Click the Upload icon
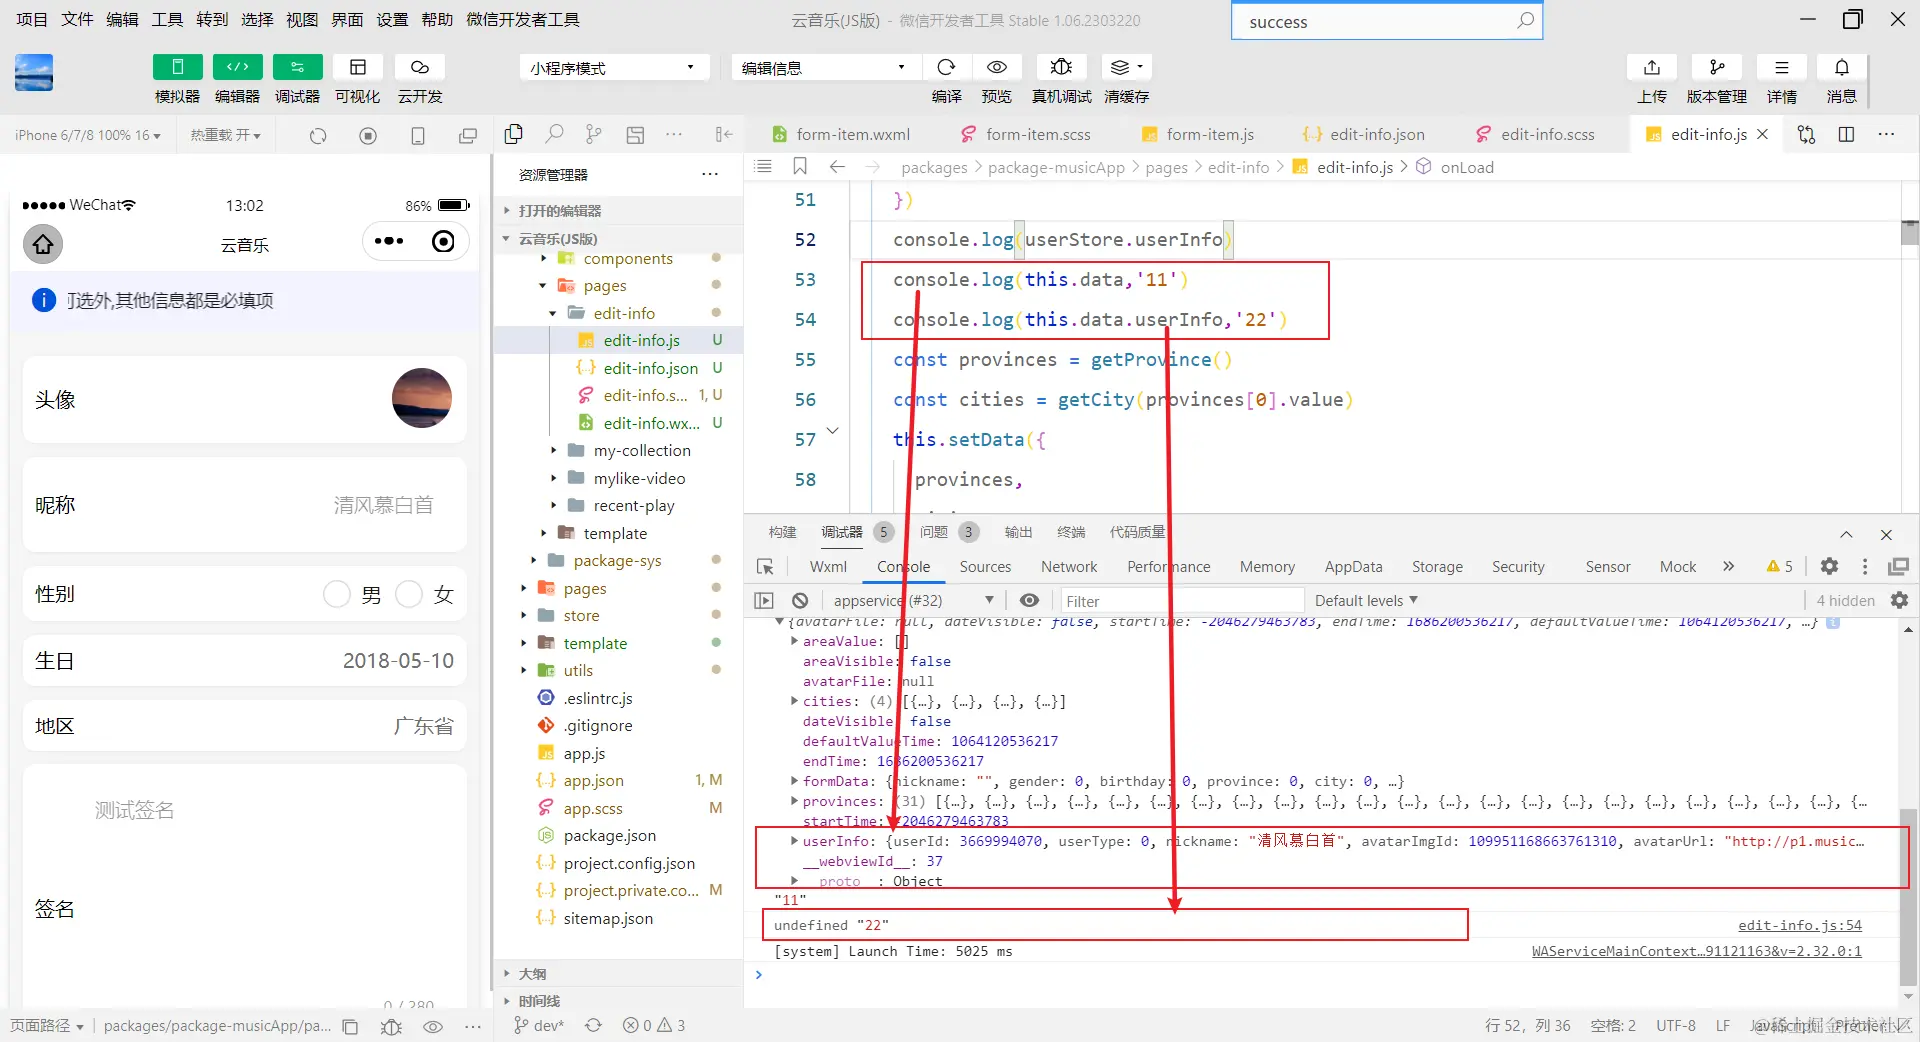Viewport: 1920px width, 1042px height. (1652, 67)
